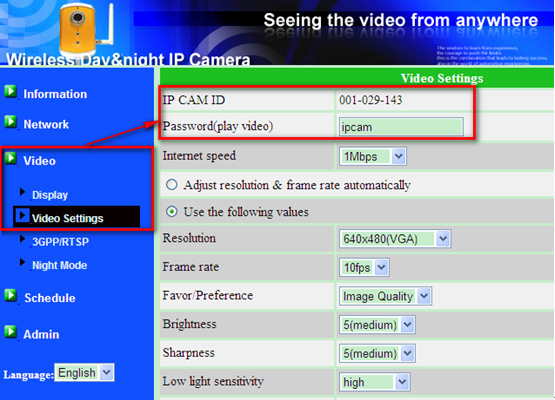Click the green arrow icon beside Information
The image size is (555, 400).
coord(11,92)
